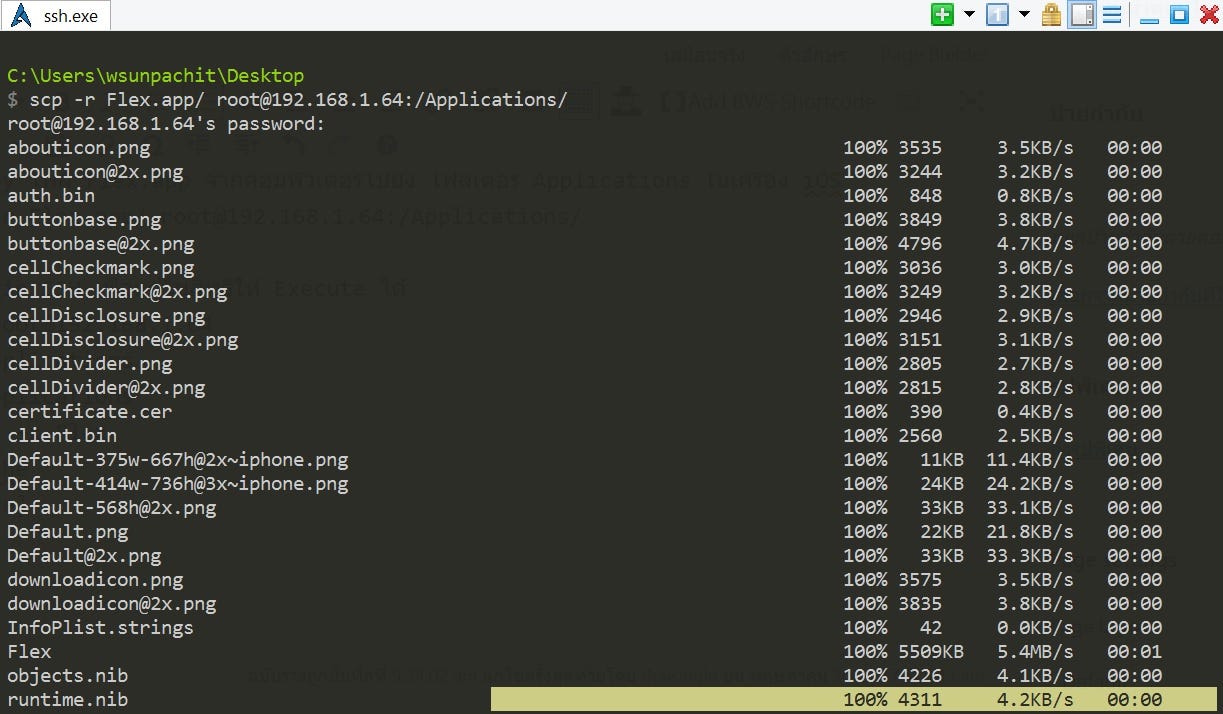Click the tab's logo icon beside ssh.exe
This screenshot has height=714, width=1223.
click(x=21, y=16)
